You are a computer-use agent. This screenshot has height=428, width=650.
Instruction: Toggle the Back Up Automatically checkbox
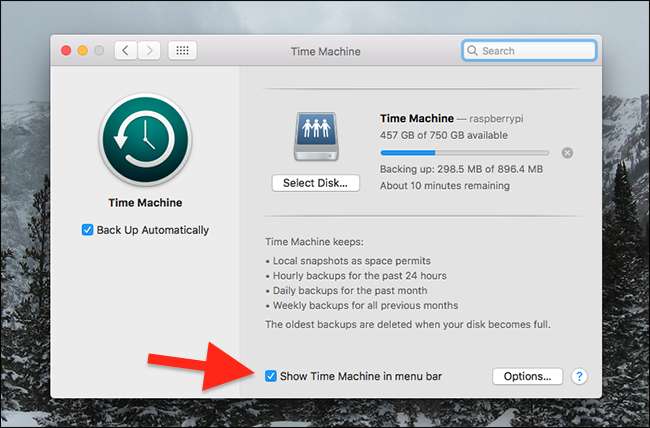[87, 230]
